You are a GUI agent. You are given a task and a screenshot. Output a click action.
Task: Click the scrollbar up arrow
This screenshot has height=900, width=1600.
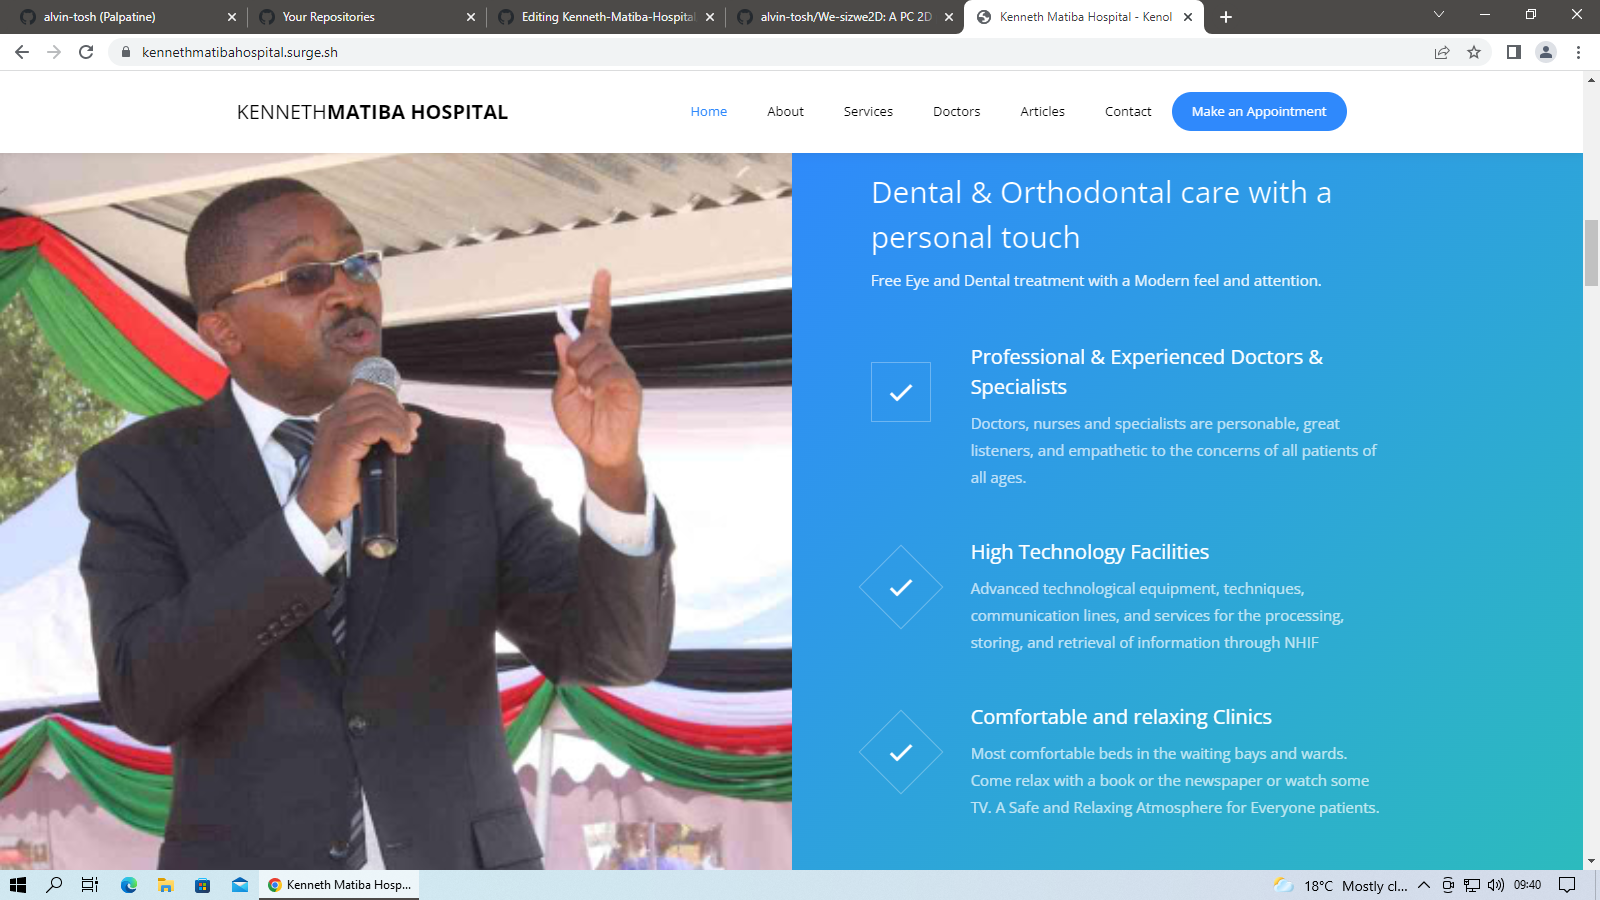(x=1591, y=80)
